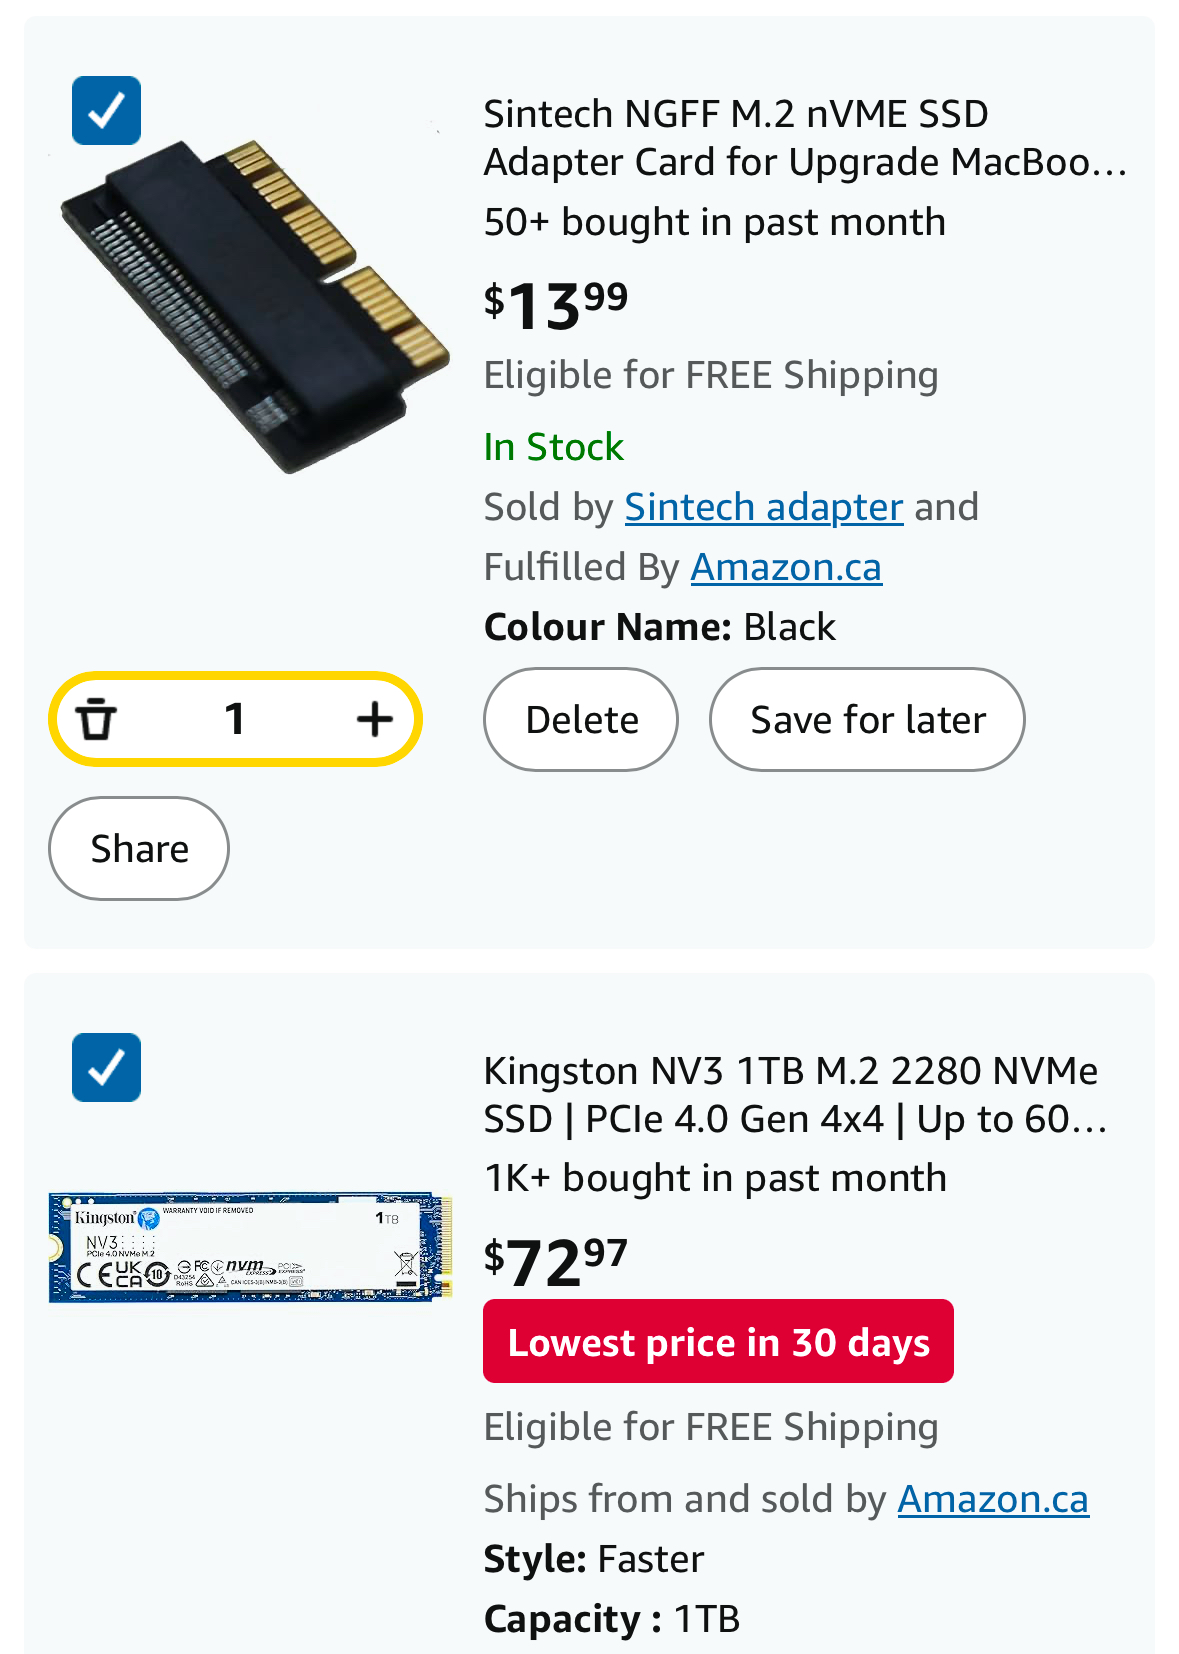View the Kingston NV3 SSD product image

[x=250, y=1247]
